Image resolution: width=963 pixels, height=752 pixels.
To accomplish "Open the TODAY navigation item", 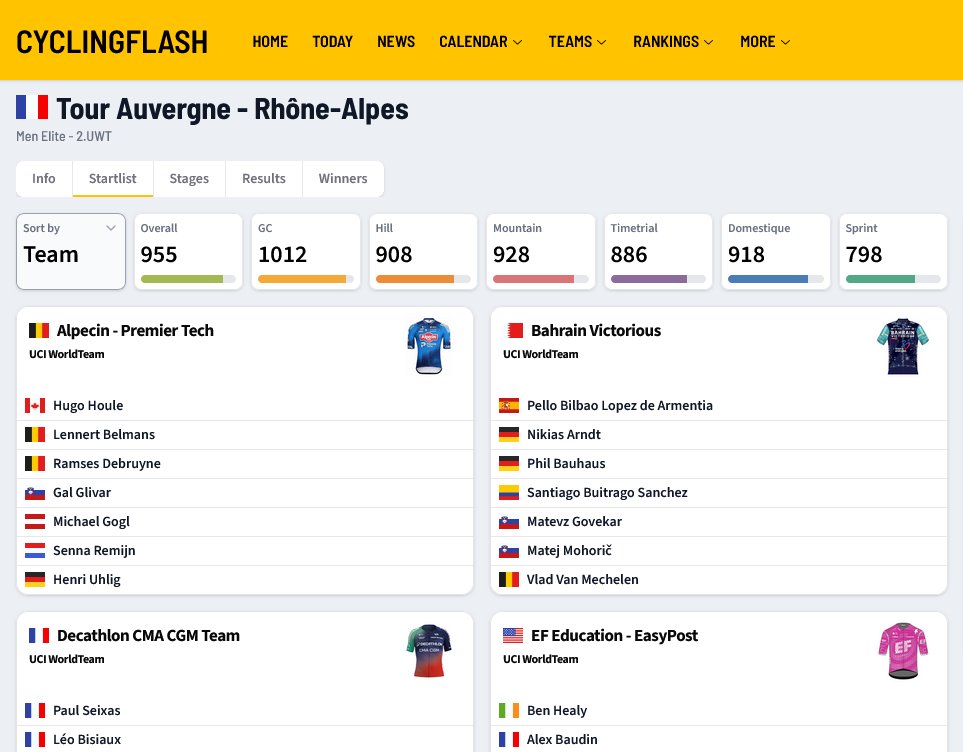I will click(332, 42).
